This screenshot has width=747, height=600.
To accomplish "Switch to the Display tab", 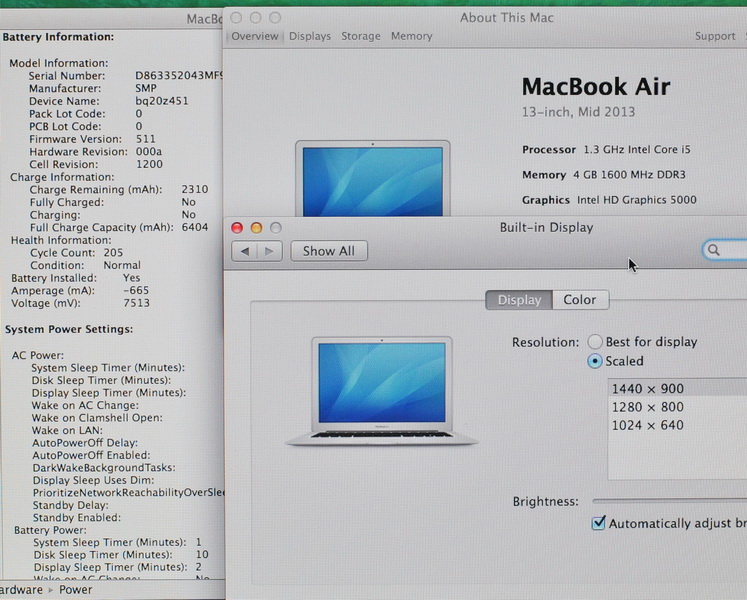I will [x=519, y=300].
